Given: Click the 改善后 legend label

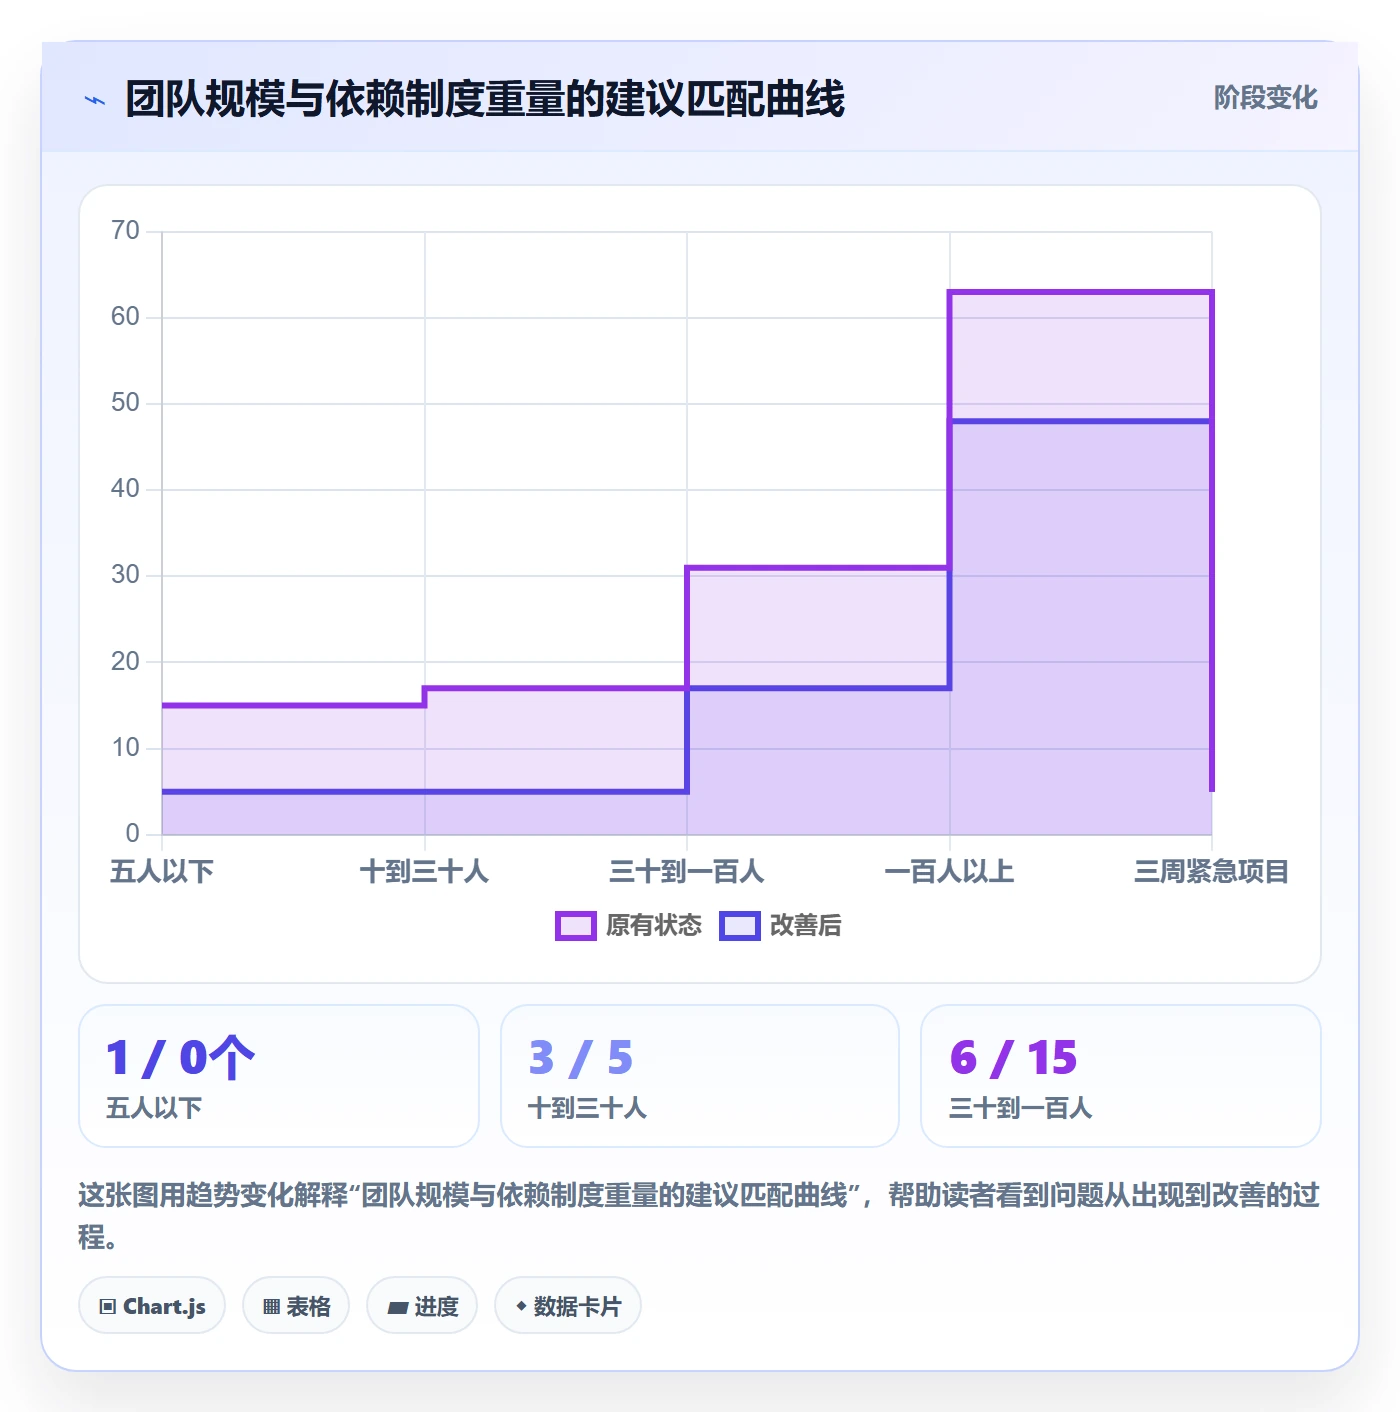Looking at the screenshot, I should pyautogui.click(x=805, y=926).
